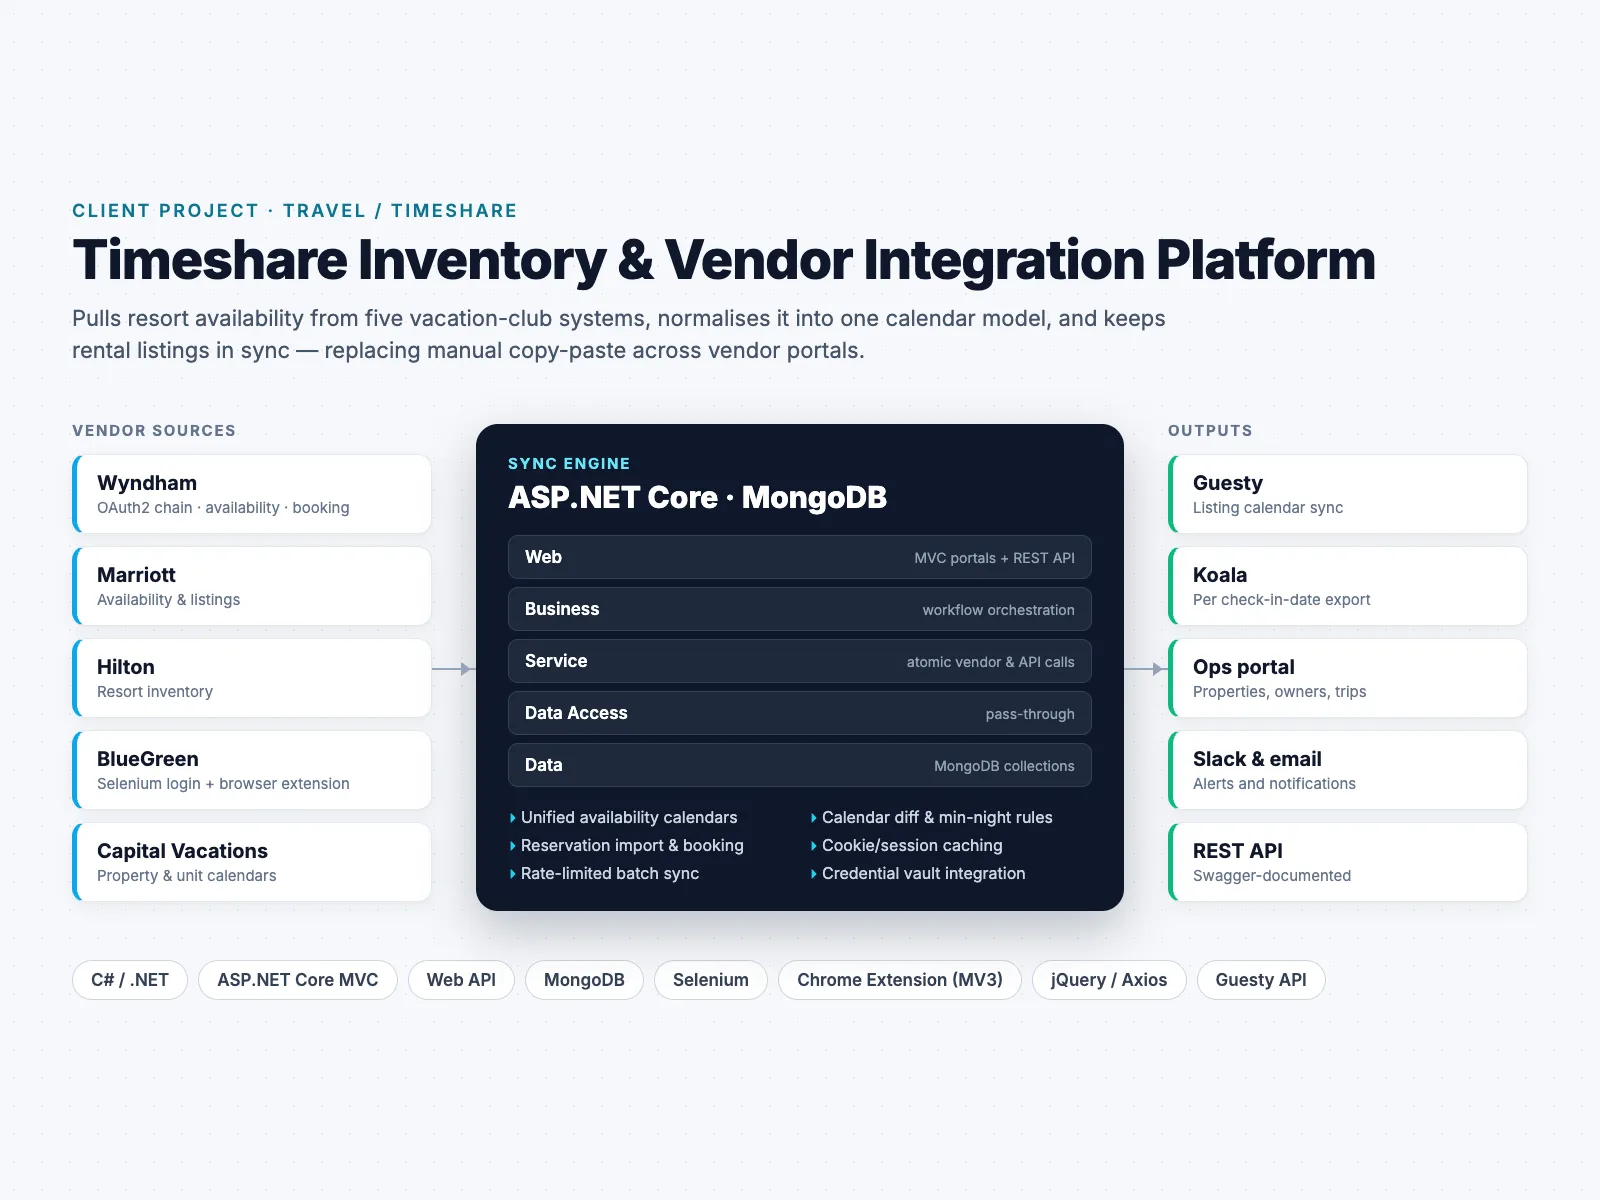This screenshot has height=1200, width=1600.
Task: Click 'Rate-limited batch sync' feature
Action: pyautogui.click(x=605, y=873)
